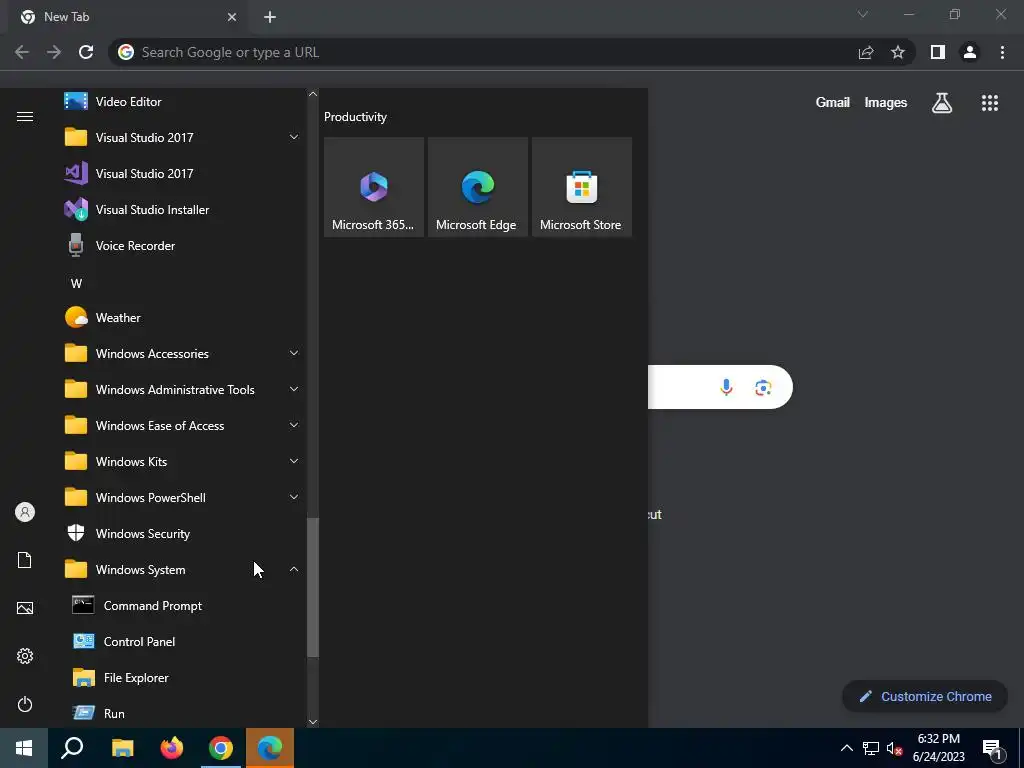Open the notification center icon
Screen dimensions: 1024x768
[992, 748]
